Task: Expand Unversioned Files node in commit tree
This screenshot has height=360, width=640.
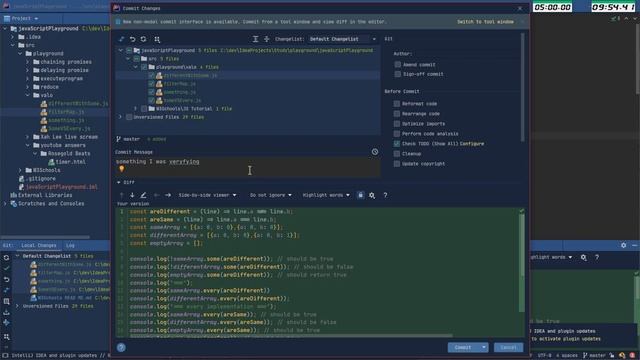Action: click(x=120, y=117)
